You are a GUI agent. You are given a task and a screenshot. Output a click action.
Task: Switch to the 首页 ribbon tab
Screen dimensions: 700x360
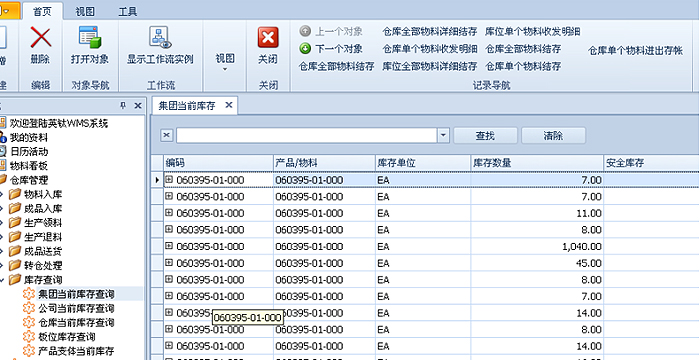point(42,11)
